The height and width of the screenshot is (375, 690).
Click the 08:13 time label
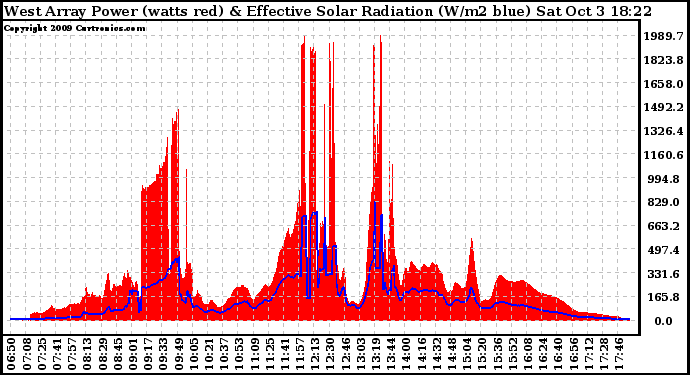pos(87,353)
